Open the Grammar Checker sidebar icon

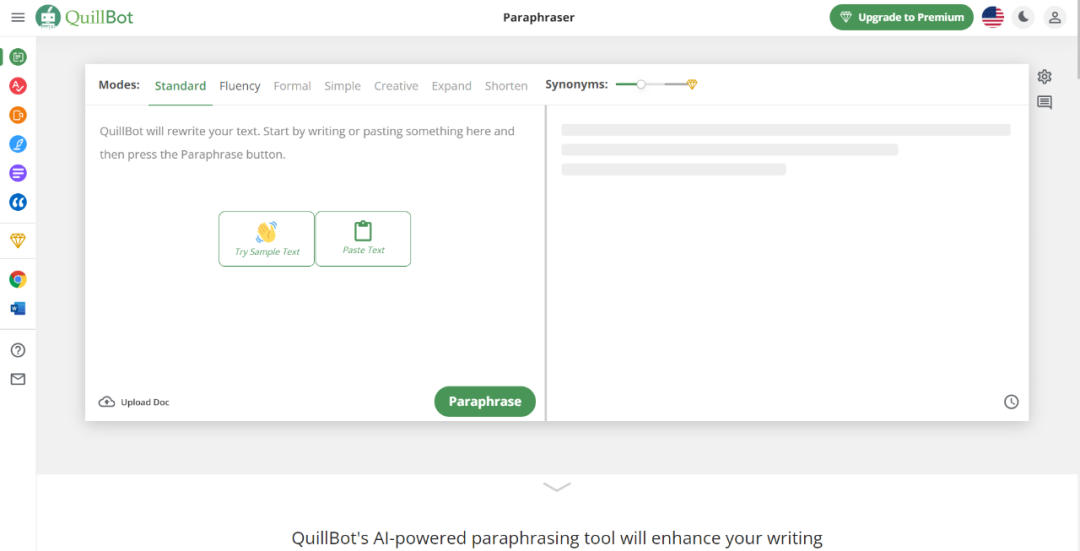(x=18, y=86)
